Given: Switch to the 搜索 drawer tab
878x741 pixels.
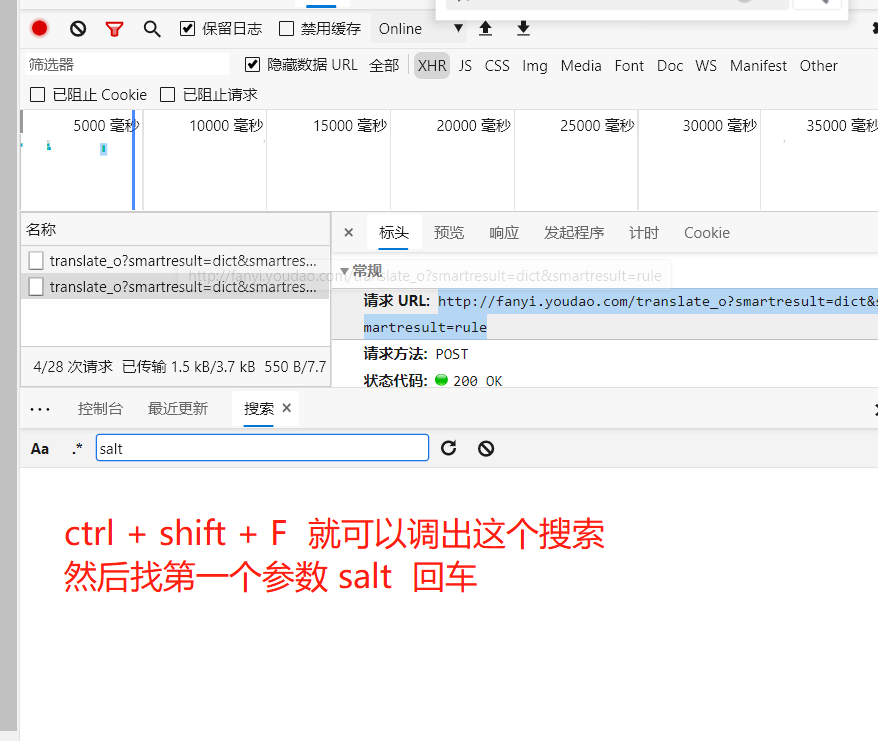Looking at the screenshot, I should 259,409.
